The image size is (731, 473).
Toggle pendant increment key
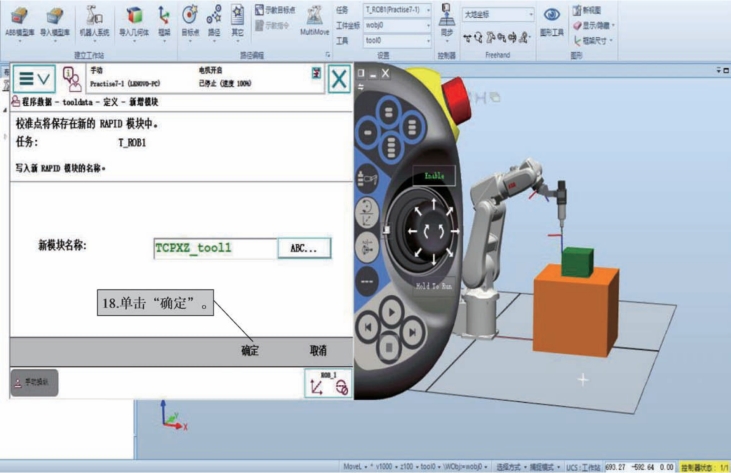[x=367, y=281]
